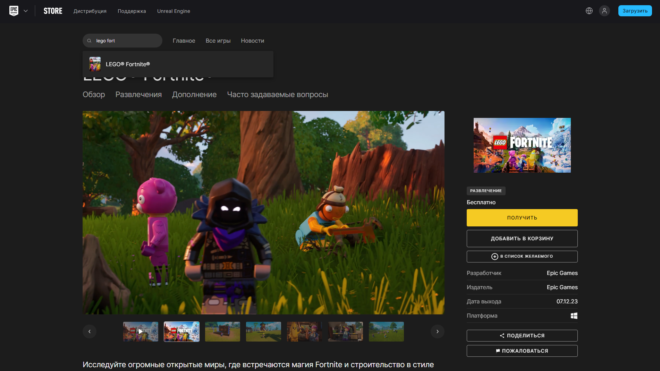Go to the Новости tab
Image resolution: width=660 pixels, height=371 pixels.
click(x=253, y=41)
